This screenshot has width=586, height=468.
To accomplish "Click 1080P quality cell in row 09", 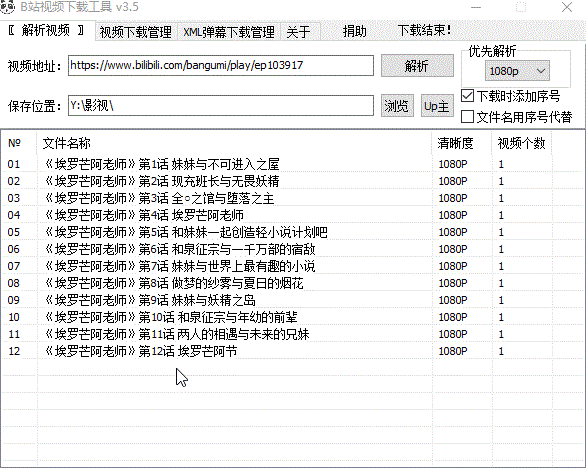I will [x=453, y=300].
